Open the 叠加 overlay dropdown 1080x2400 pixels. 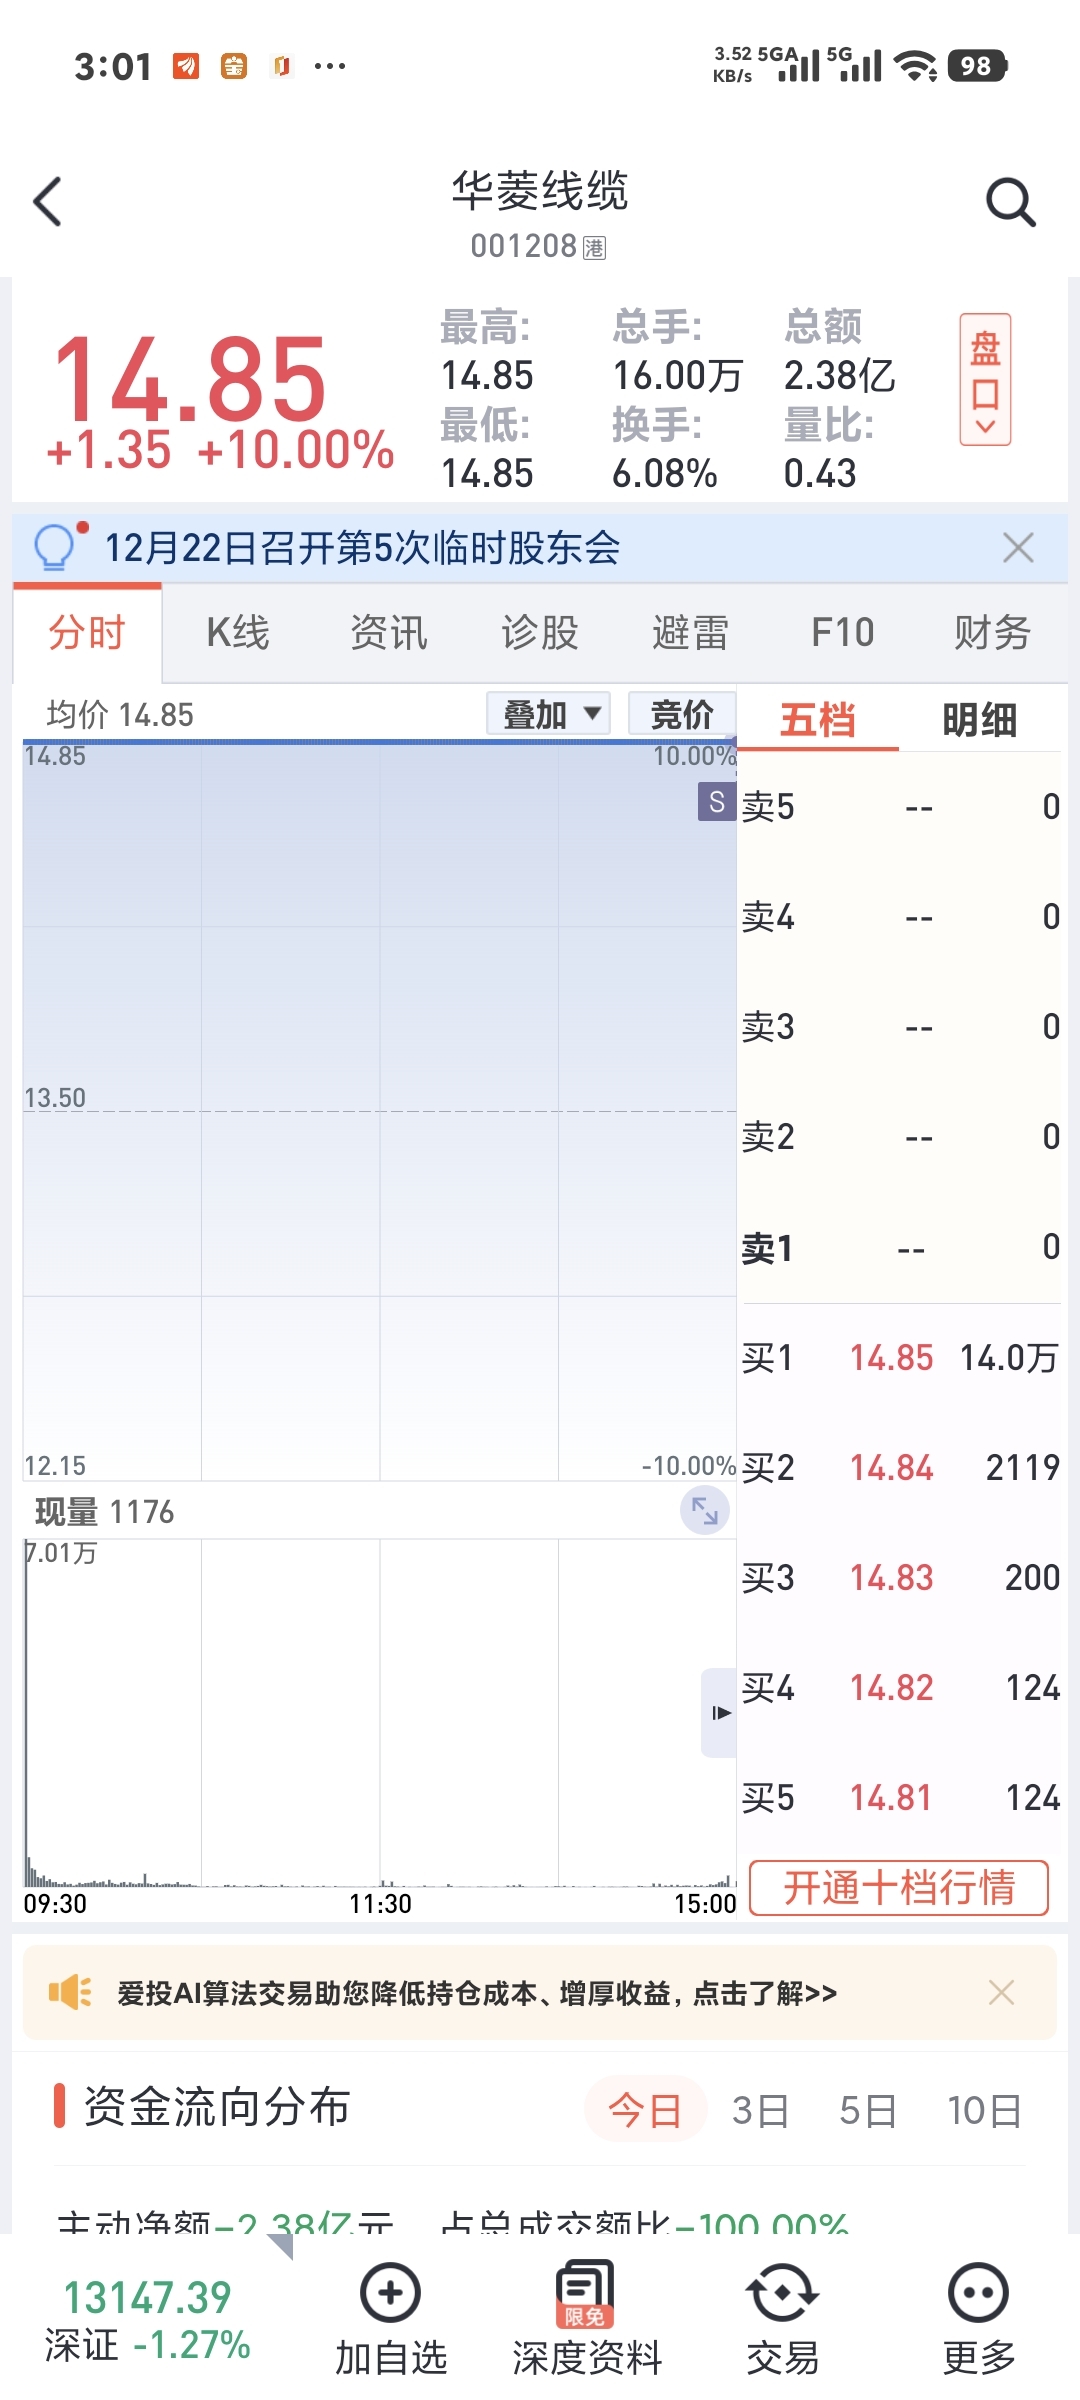[549, 714]
